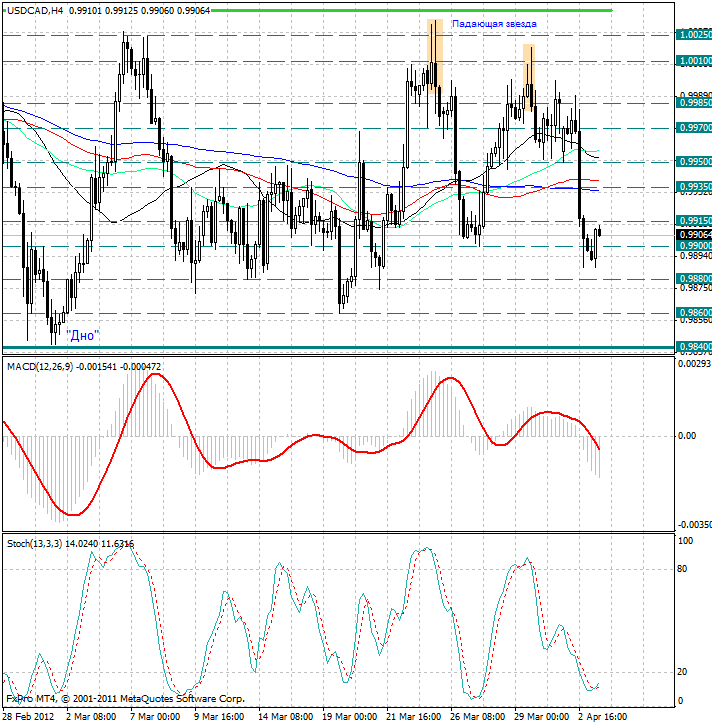This screenshot has height=724, width=712.
Task: Click the 28 Feb 2012 date label
Action: [x=27, y=716]
